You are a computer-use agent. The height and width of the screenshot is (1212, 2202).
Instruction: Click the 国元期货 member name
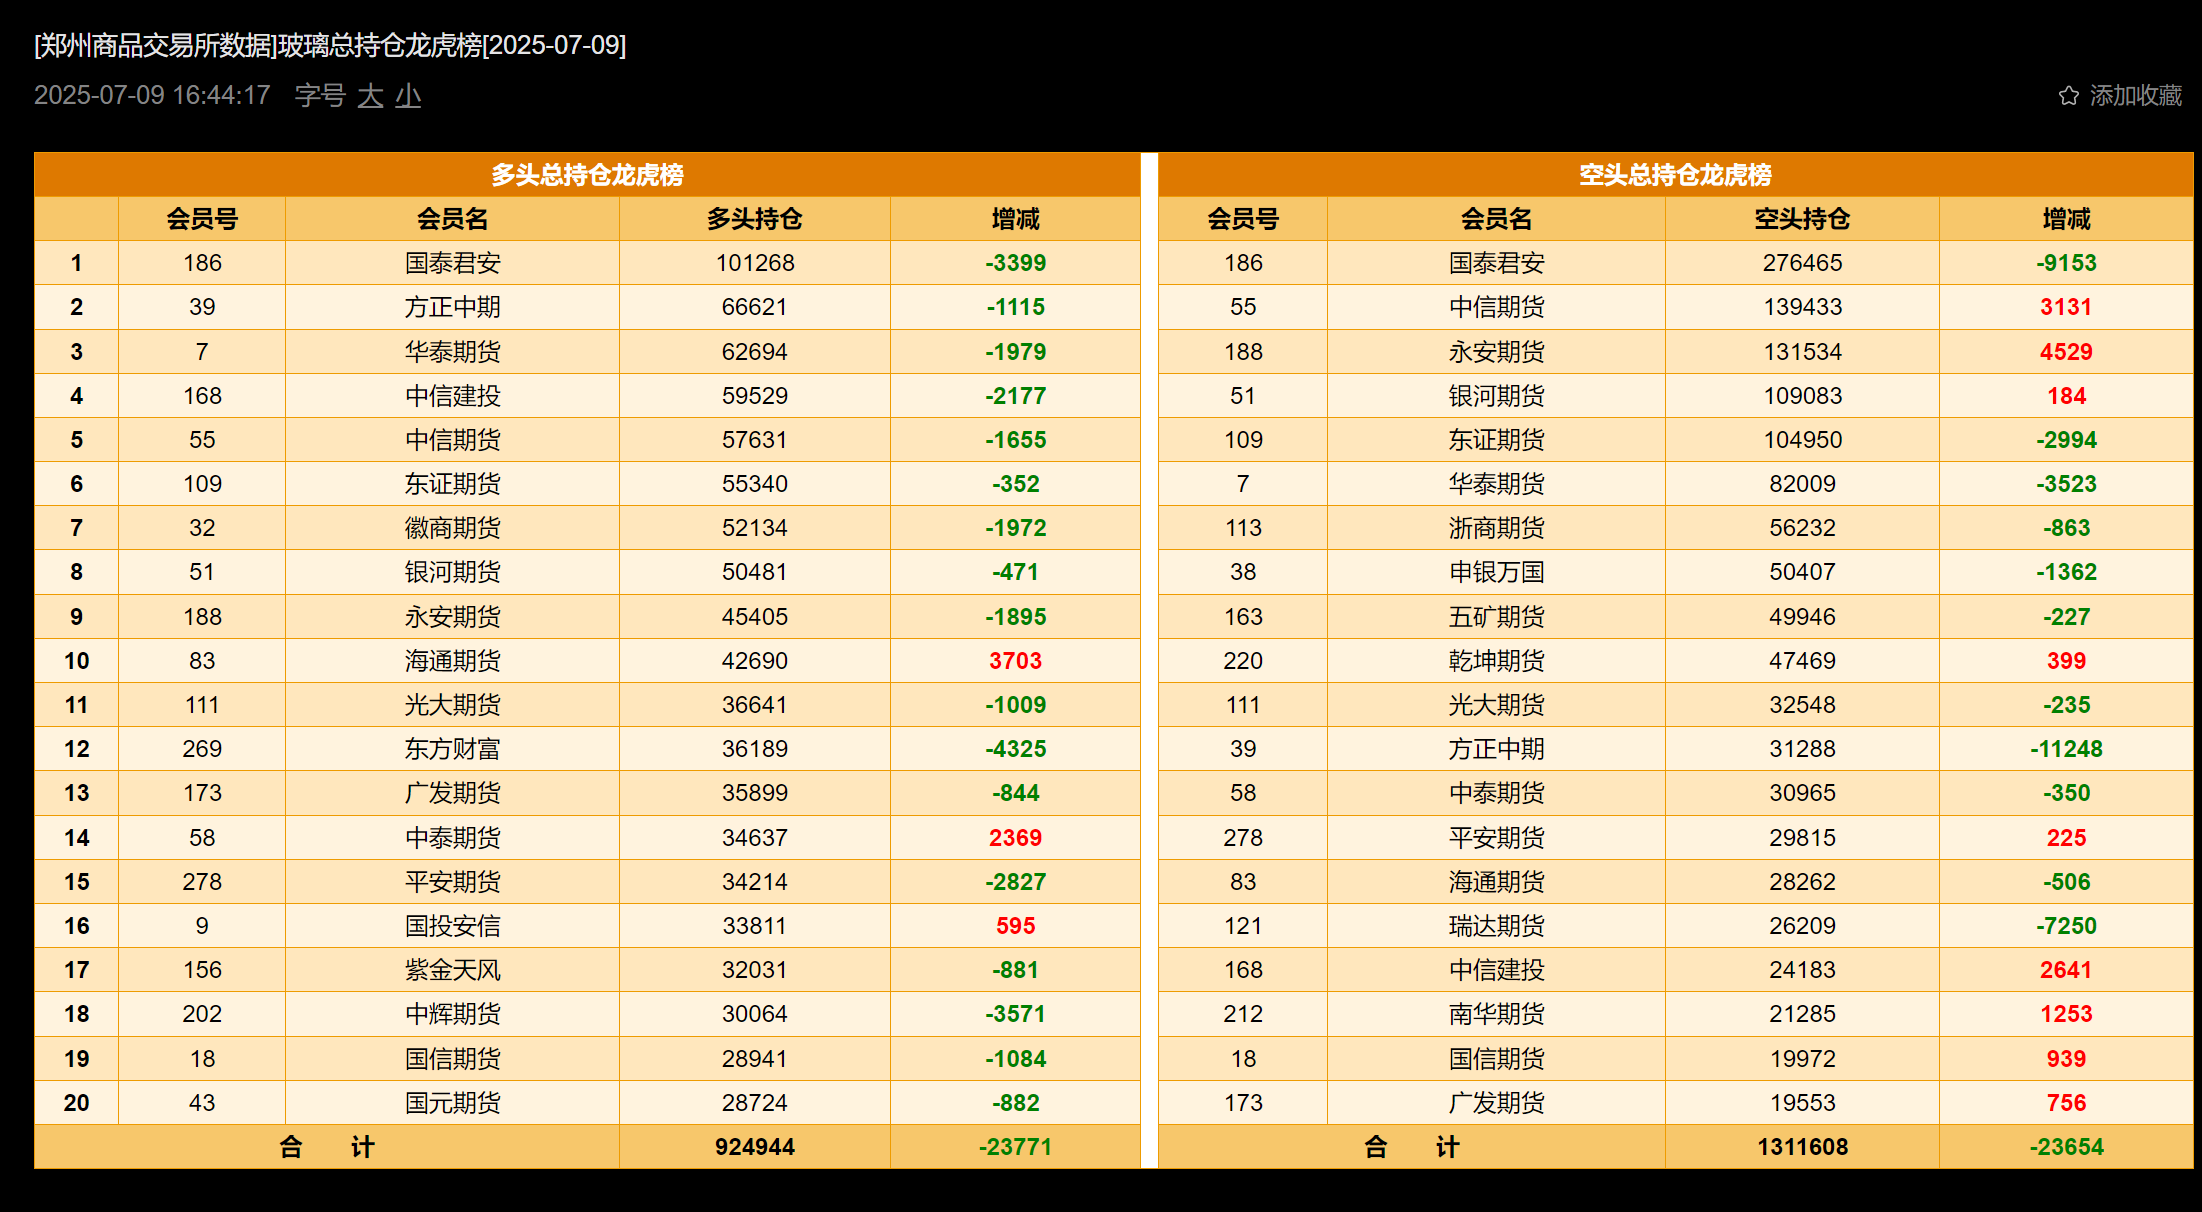pos(452,1103)
